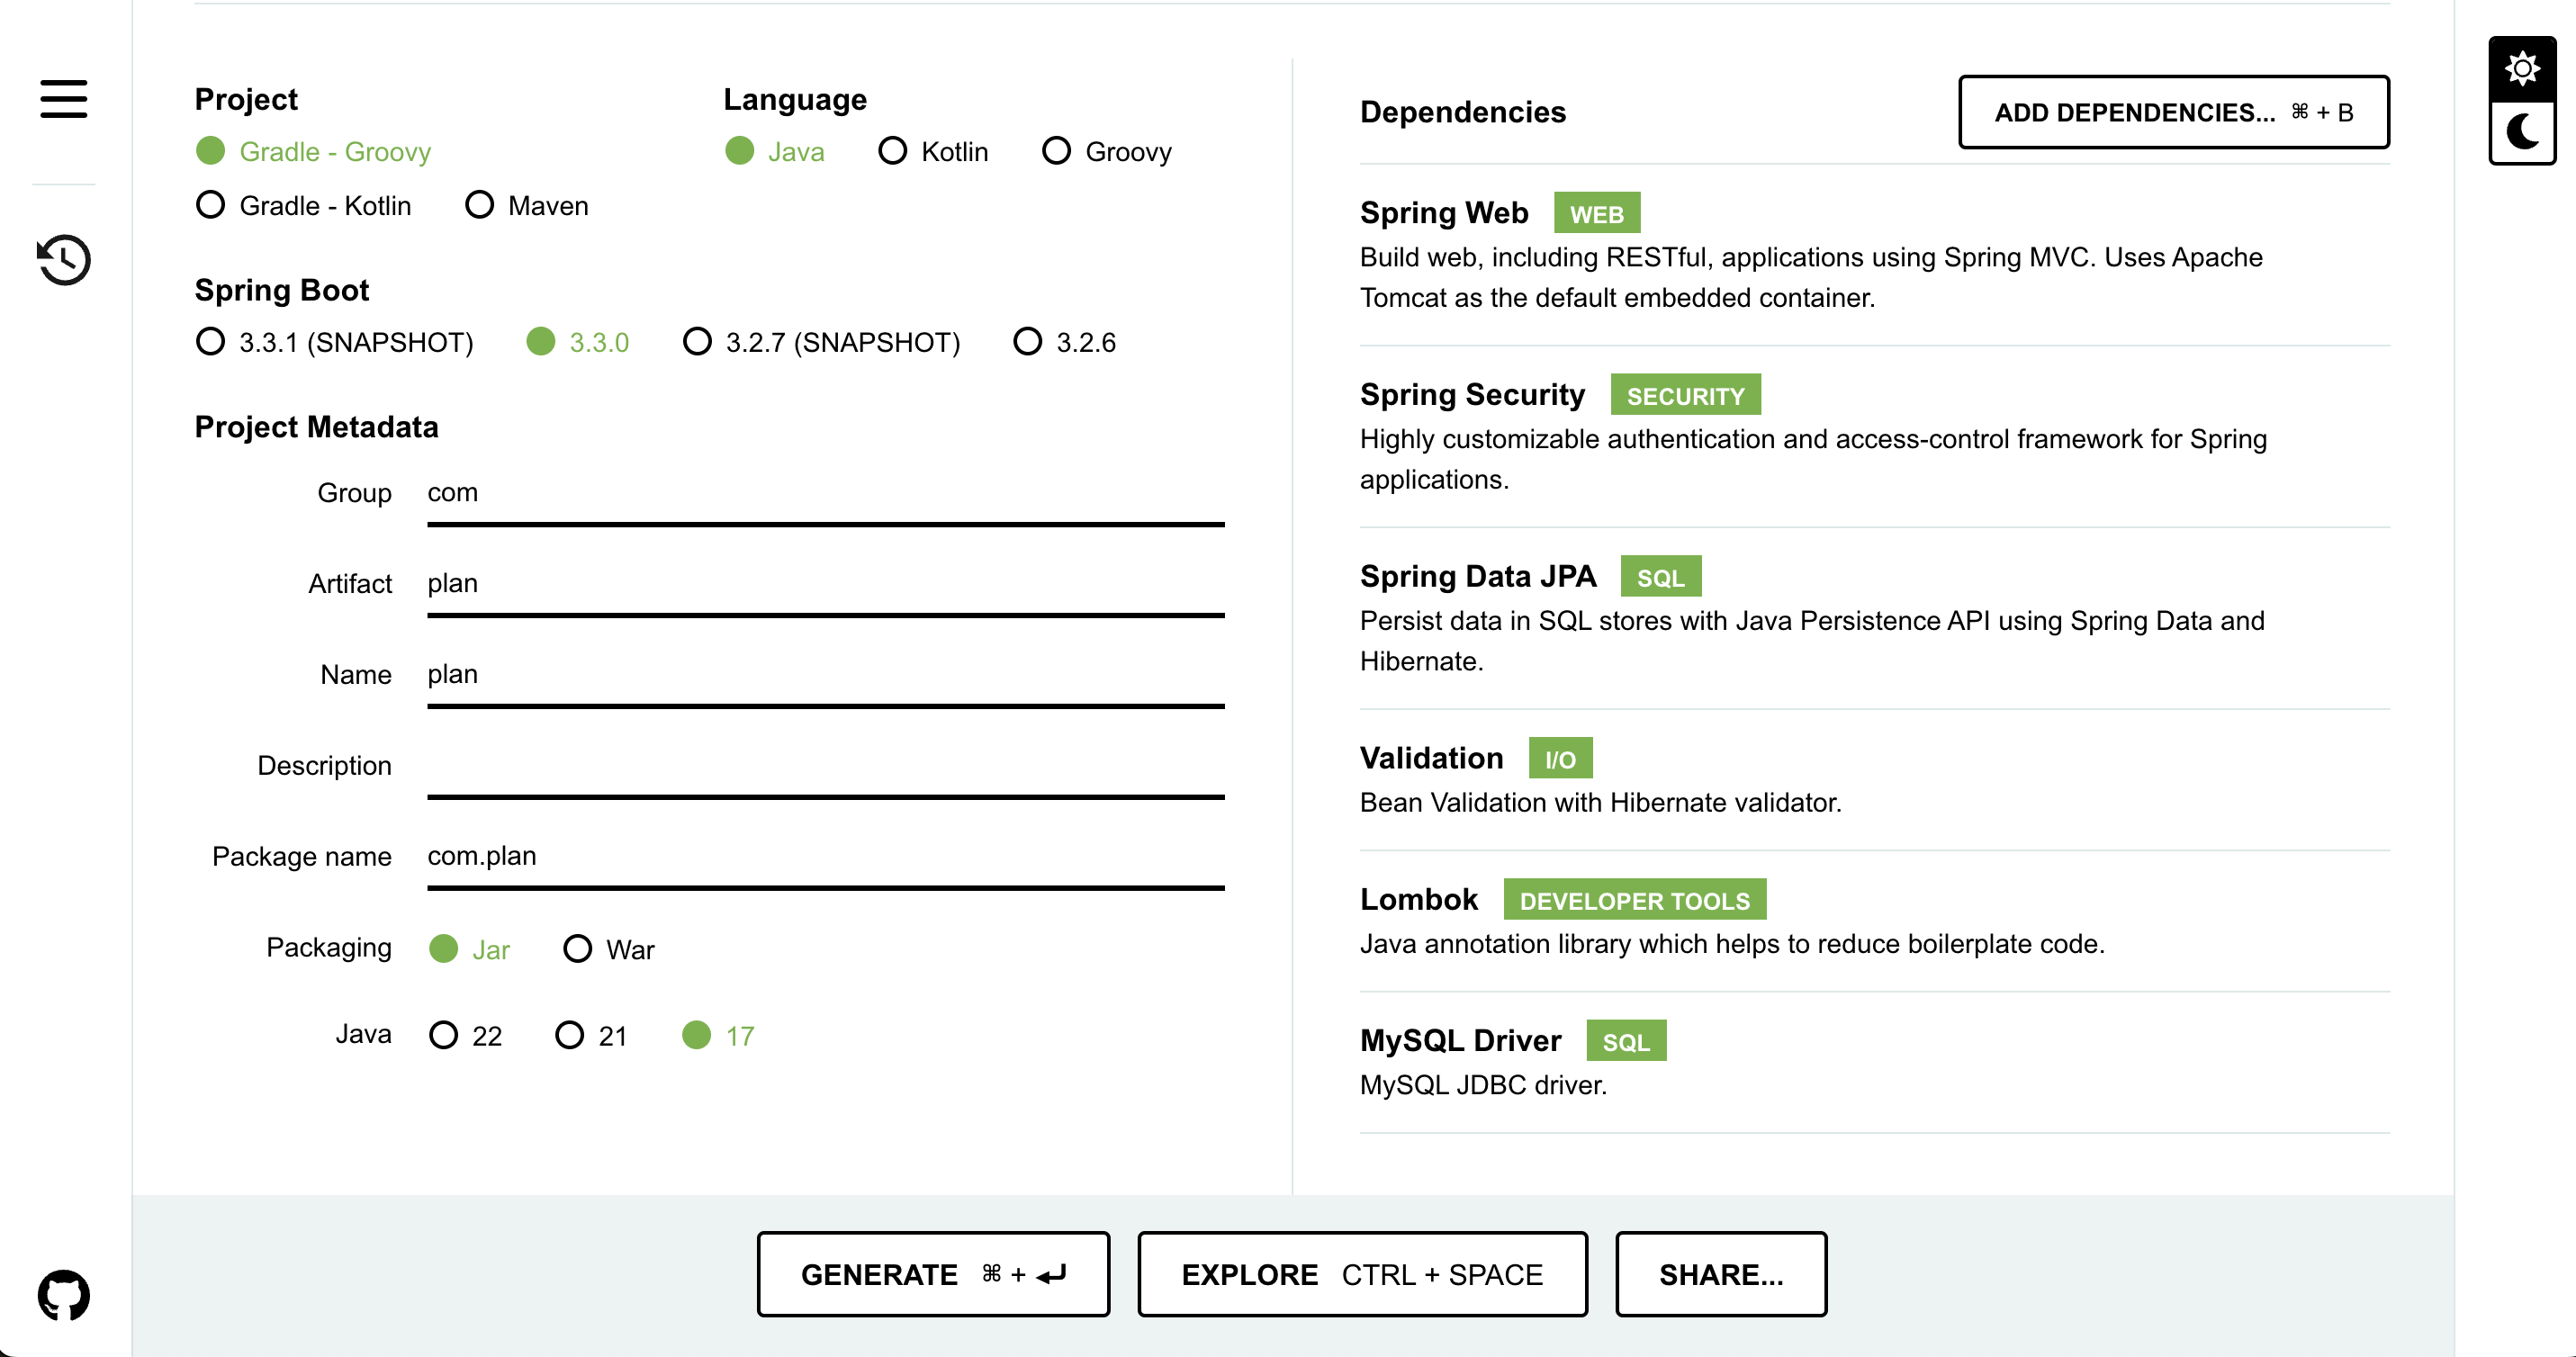
Task: Open the project history icon
Action: (x=63, y=260)
